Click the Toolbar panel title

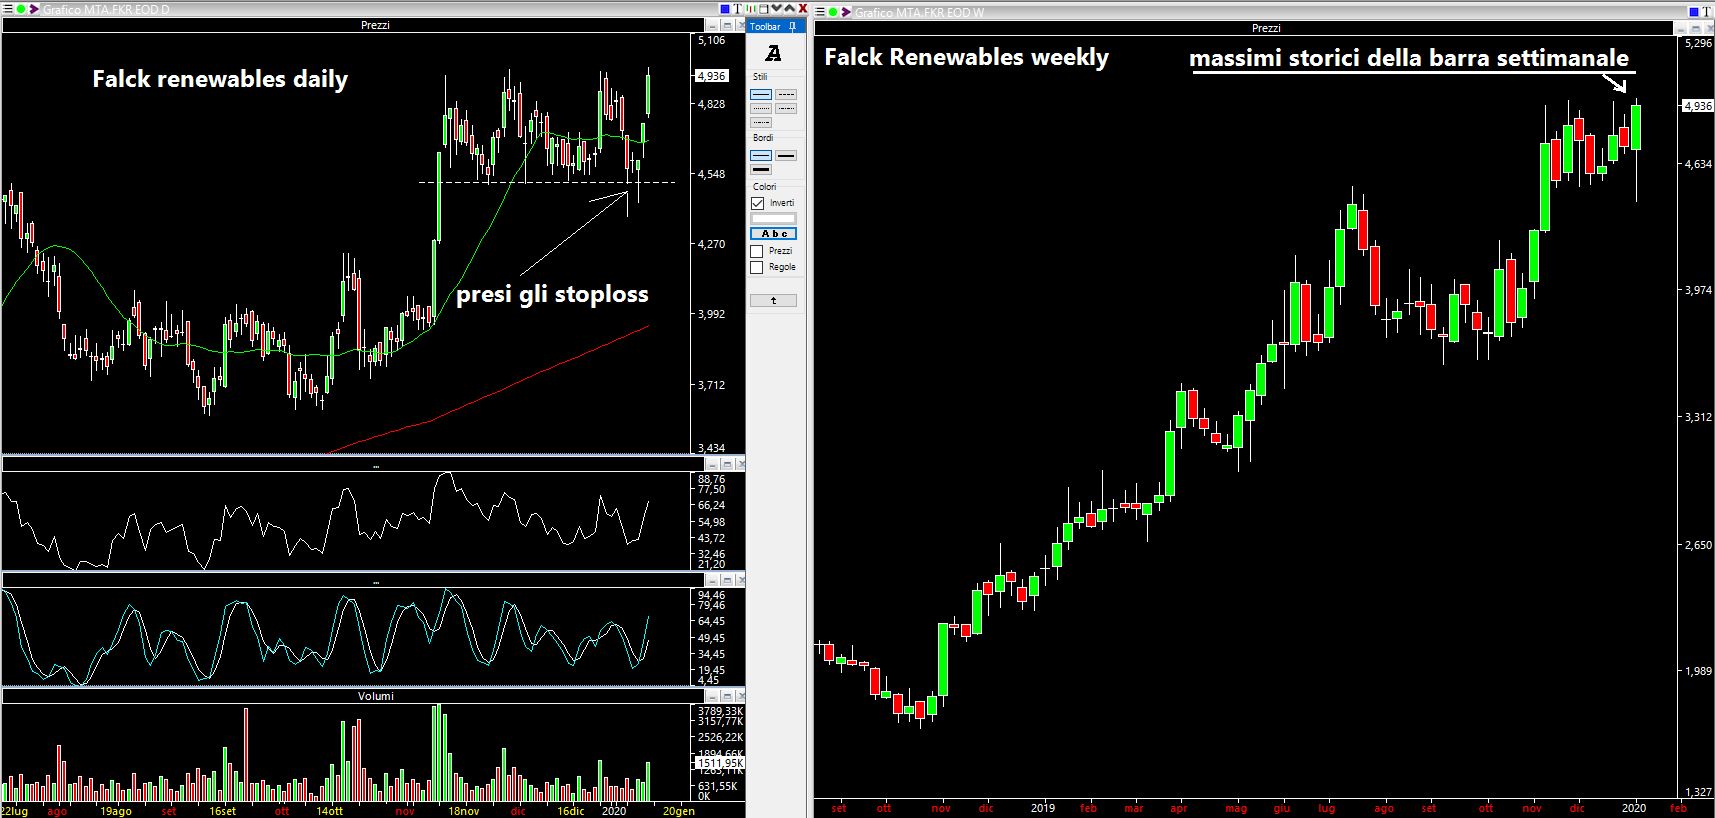[x=766, y=27]
